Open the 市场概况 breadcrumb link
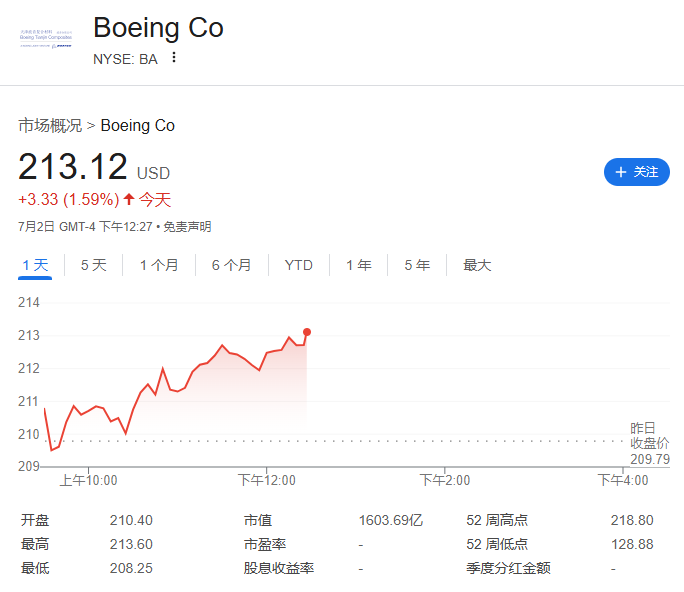 pyautogui.click(x=50, y=126)
